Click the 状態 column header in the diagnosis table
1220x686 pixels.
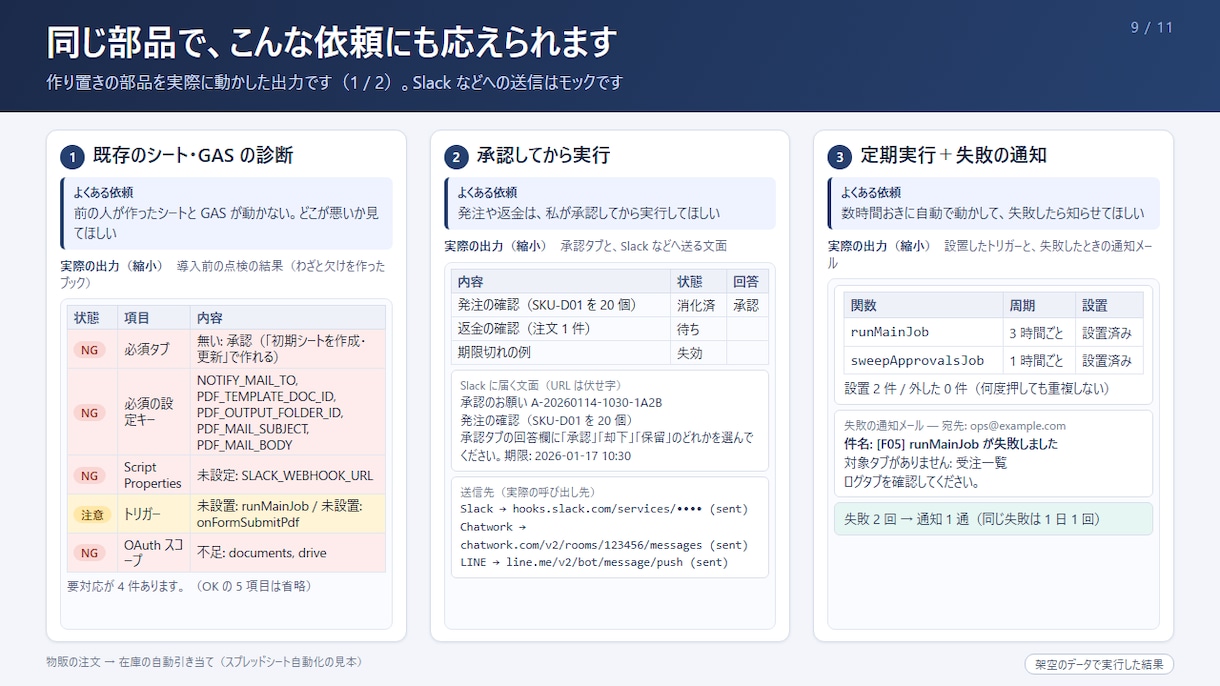click(x=93, y=318)
